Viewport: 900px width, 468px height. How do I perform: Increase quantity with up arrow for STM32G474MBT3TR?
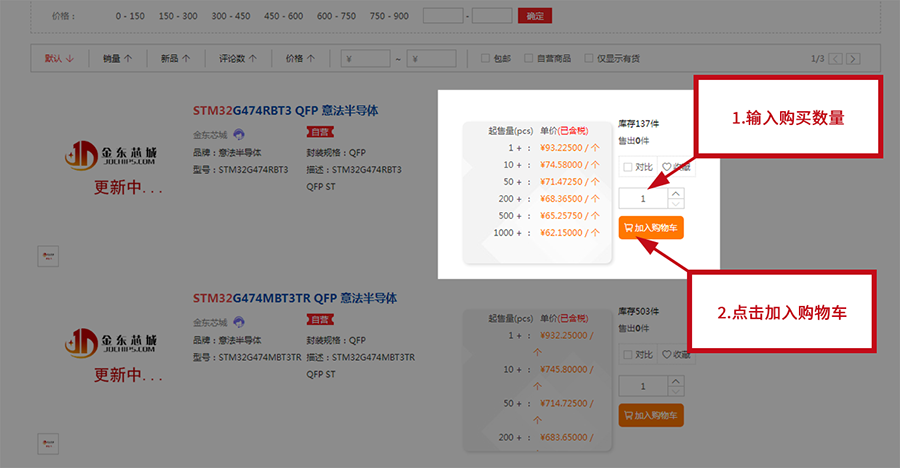click(676, 380)
